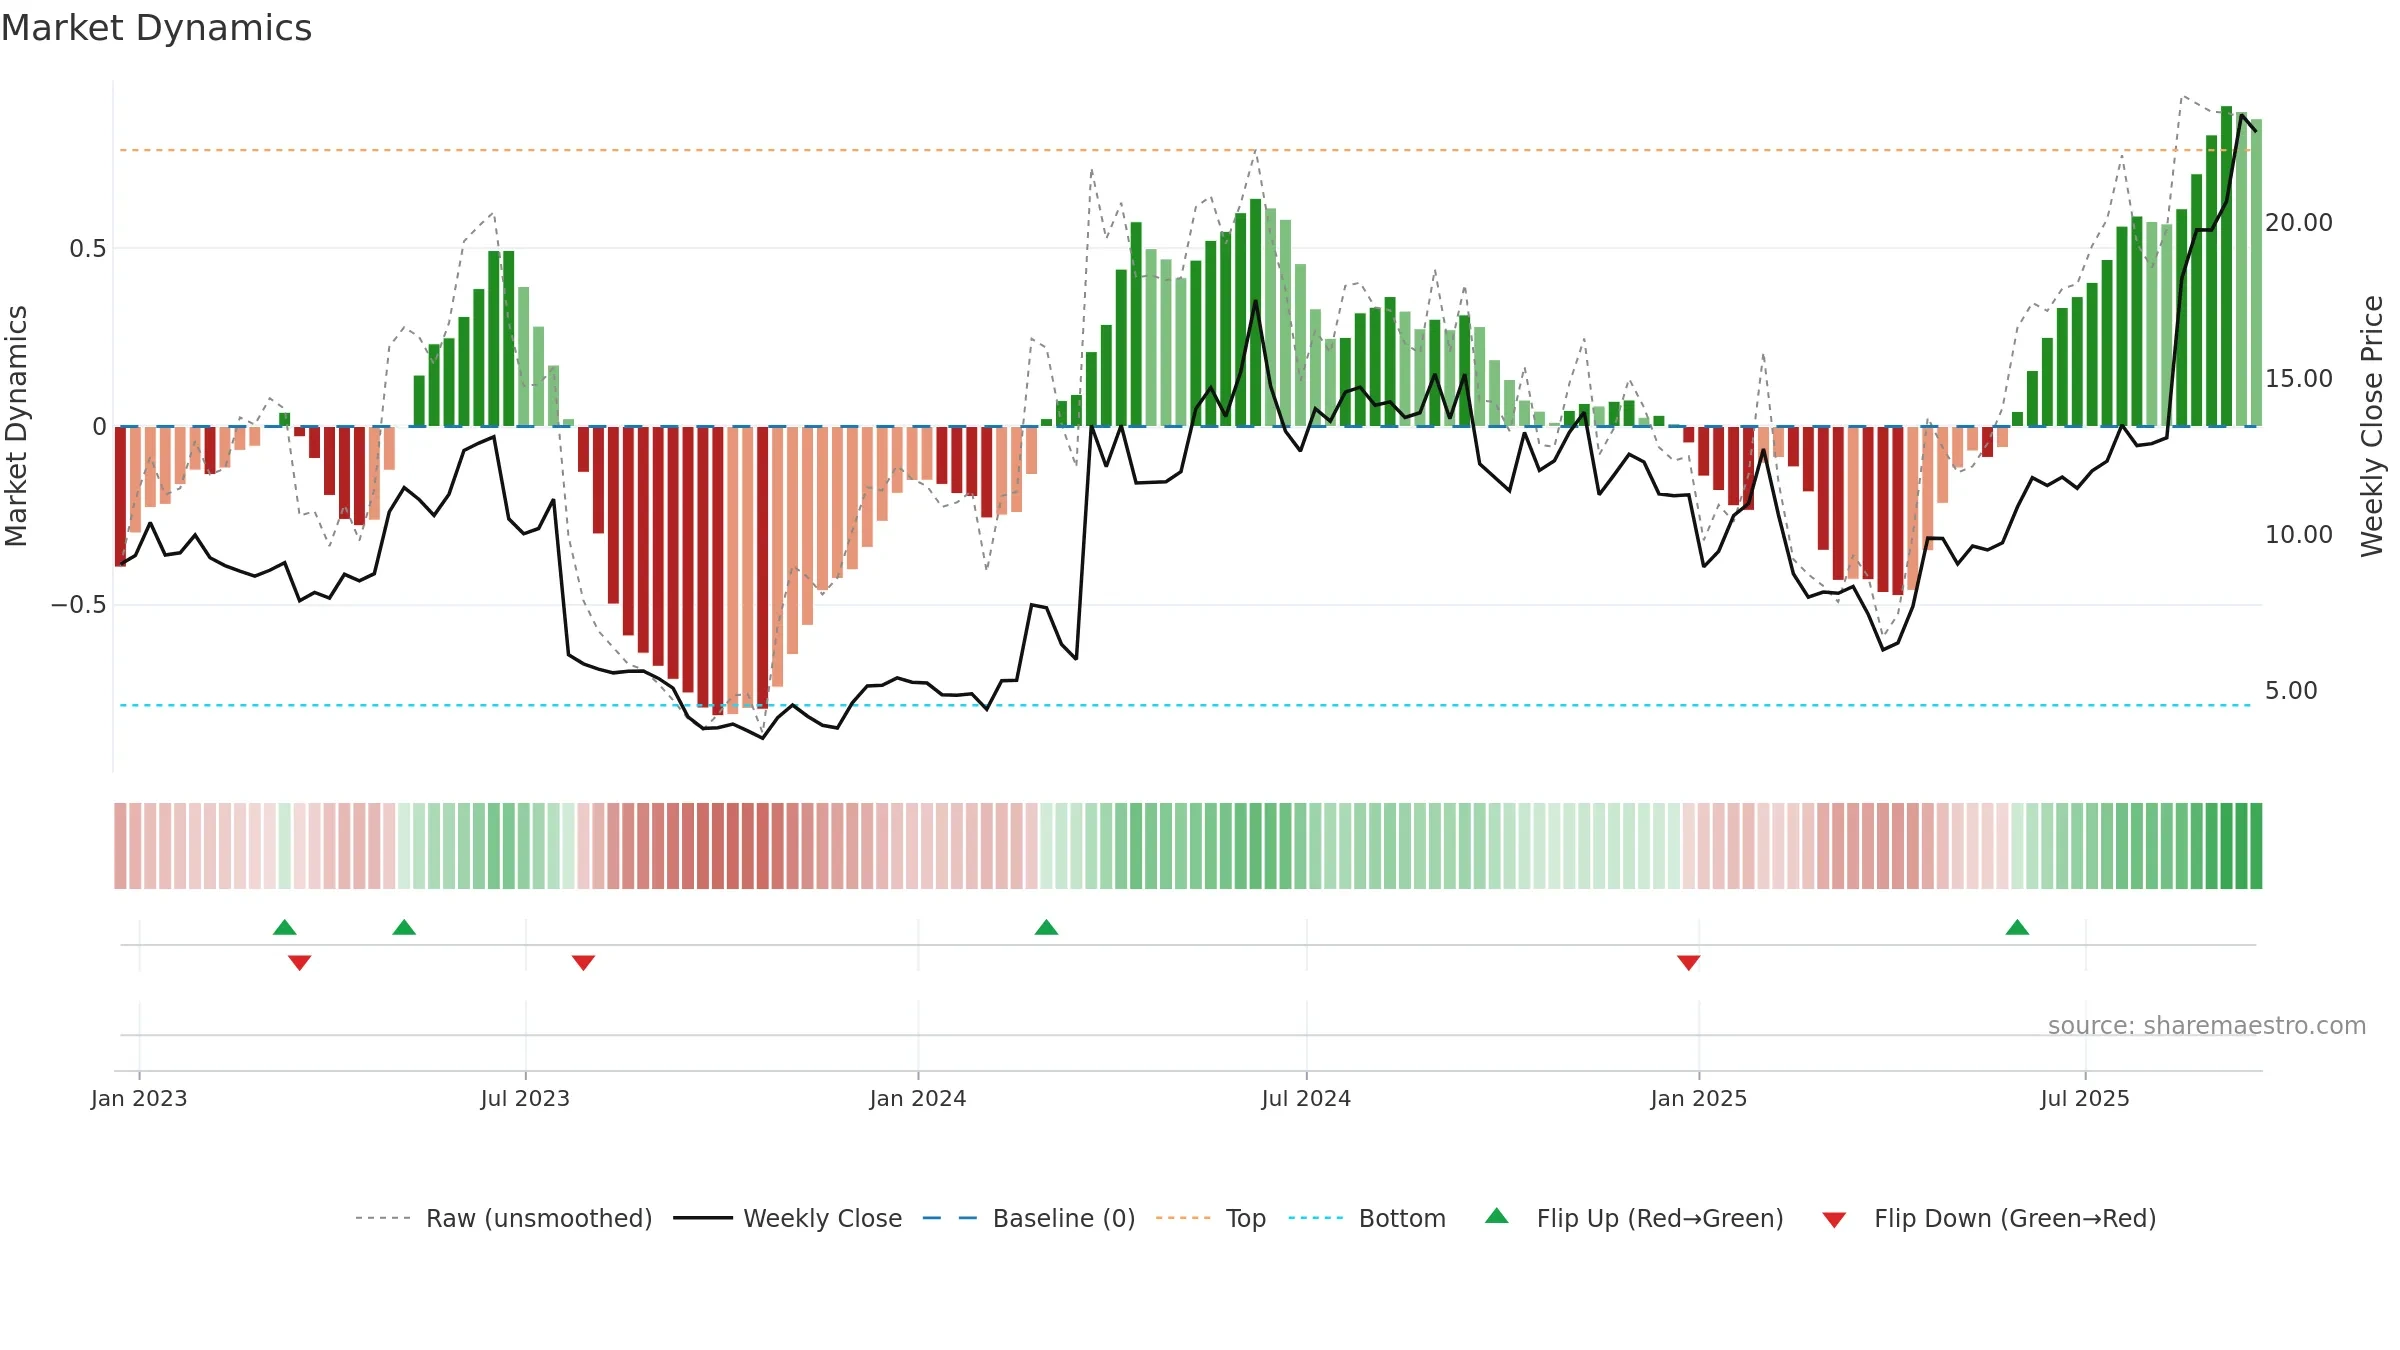Click the green Flip Up legend triangle icon

click(1496, 1216)
